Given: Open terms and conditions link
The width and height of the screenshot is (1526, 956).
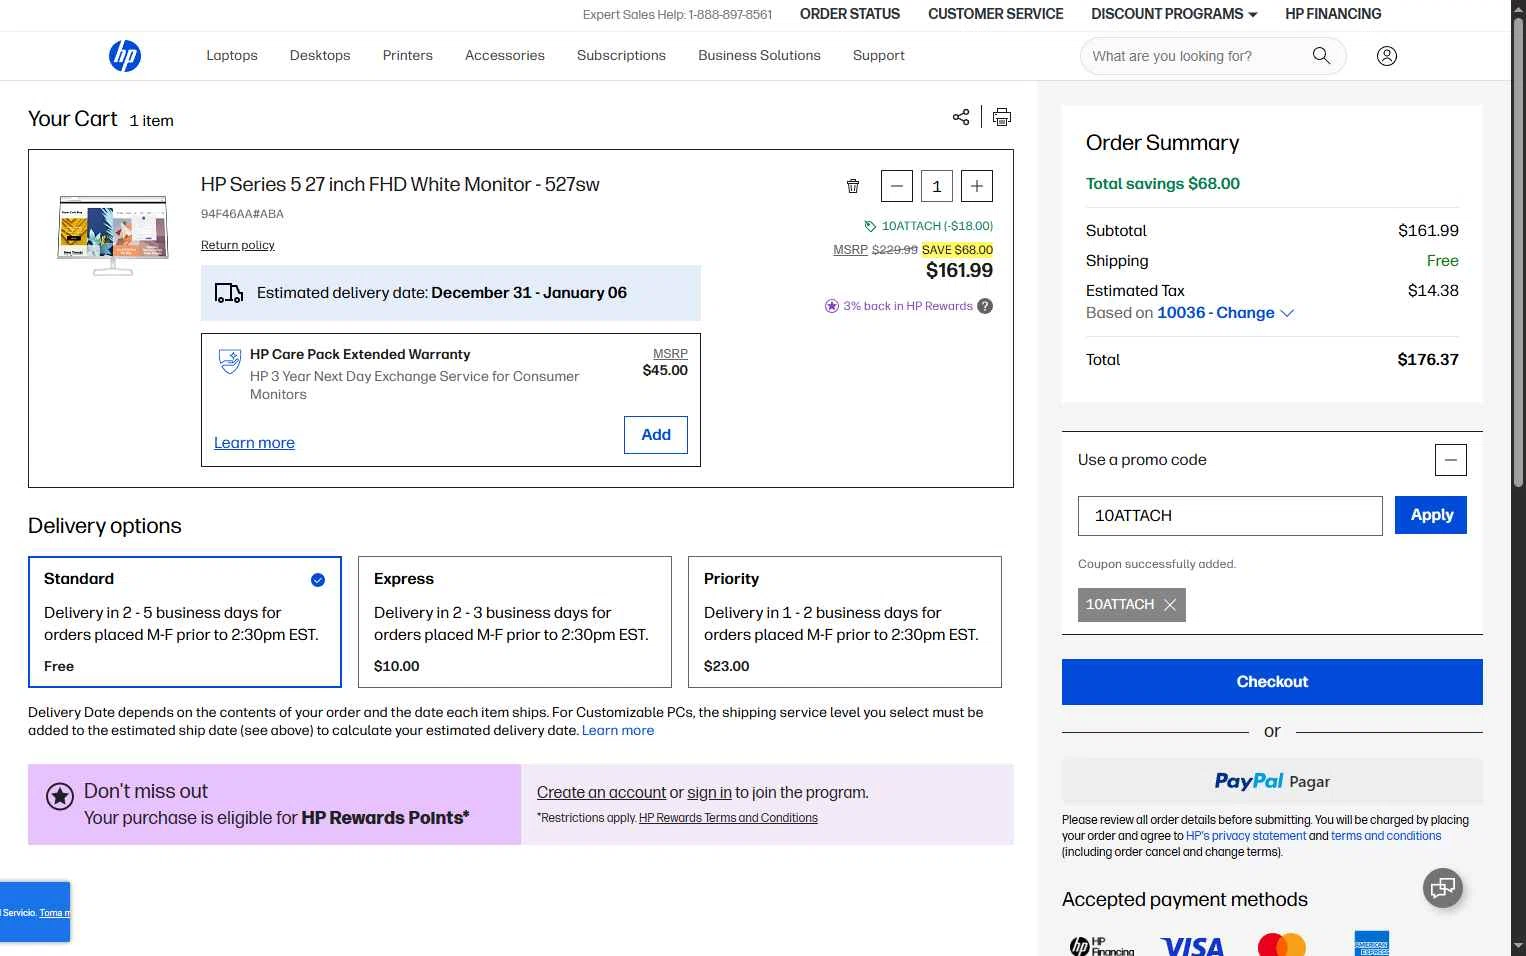Looking at the screenshot, I should 1386,836.
